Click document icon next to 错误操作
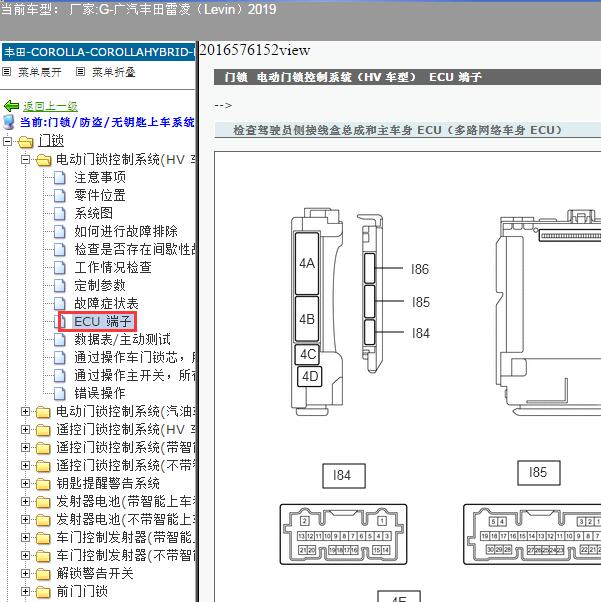Image resolution: width=601 pixels, height=602 pixels. tap(60, 394)
